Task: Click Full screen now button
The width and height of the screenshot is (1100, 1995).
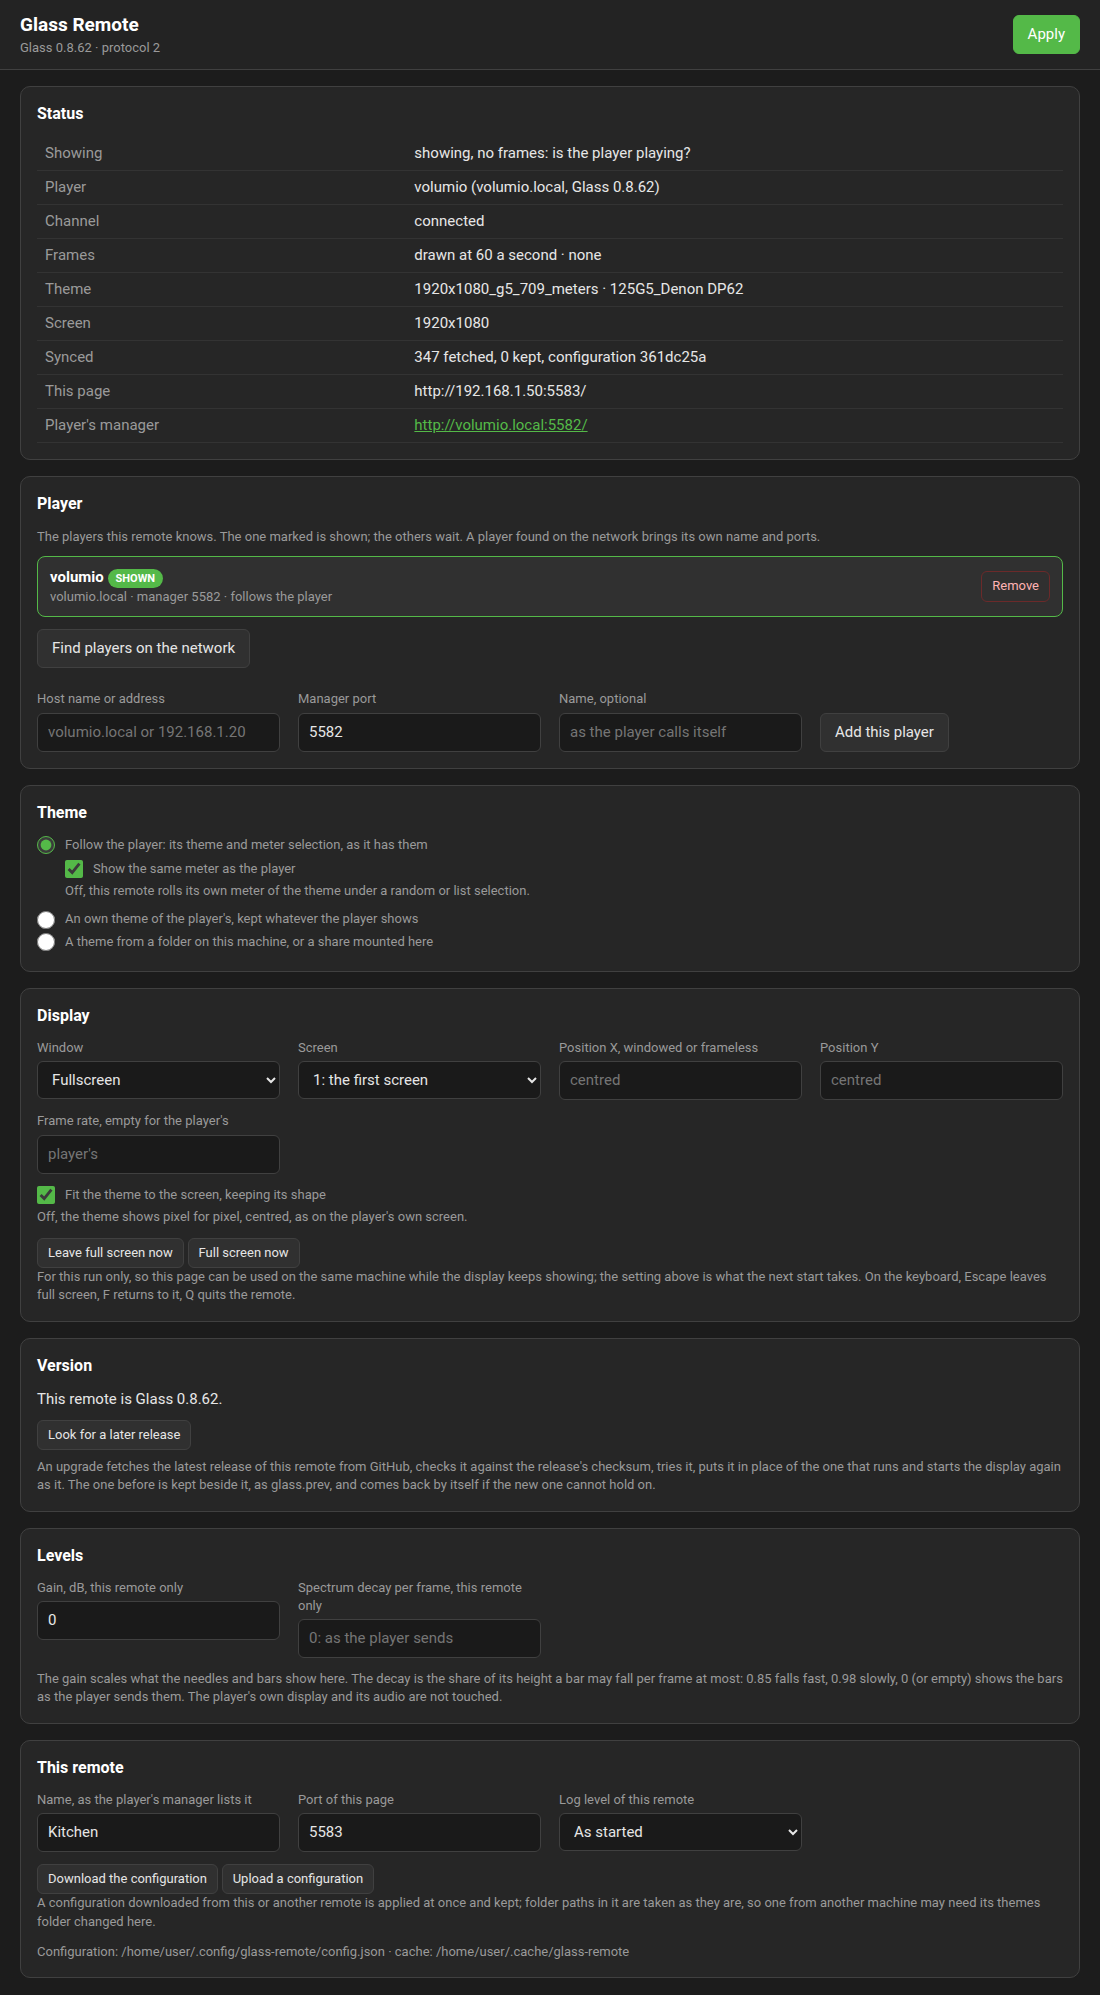Action: coord(243,1253)
